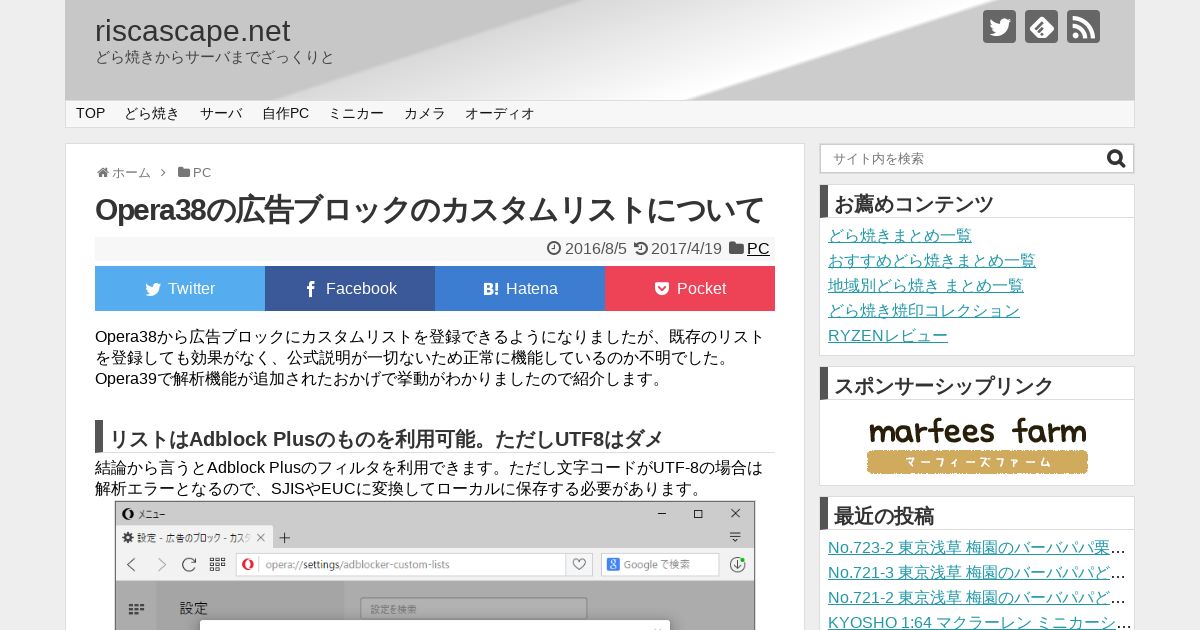Go to ホーム in the breadcrumb
This screenshot has width=1200, height=630.
tap(131, 172)
